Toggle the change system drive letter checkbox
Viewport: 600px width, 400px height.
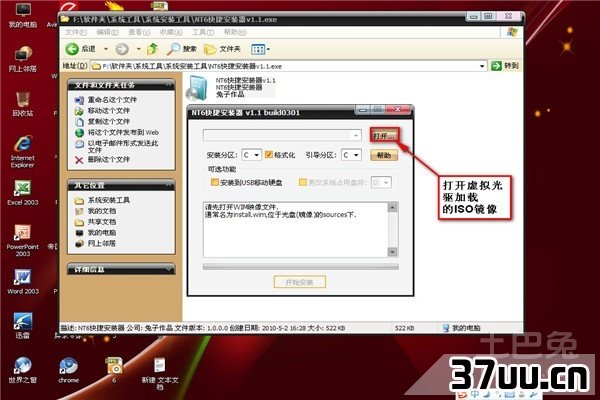303,182
